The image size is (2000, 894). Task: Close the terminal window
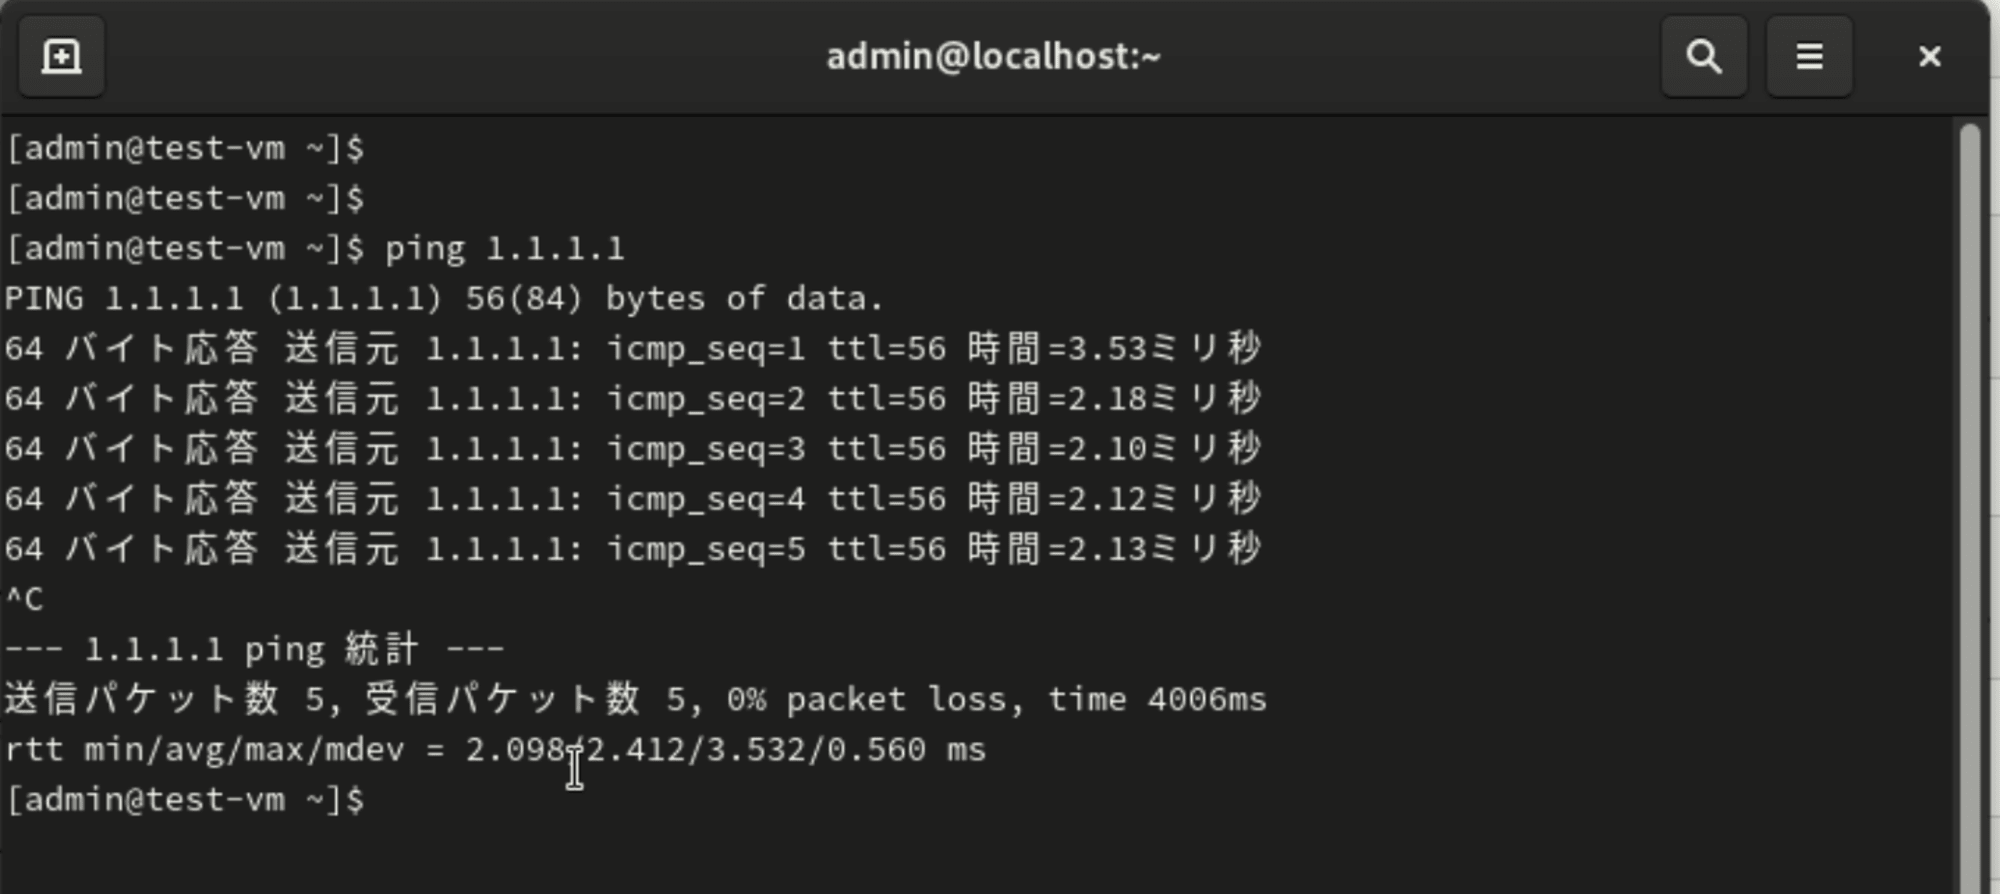click(x=1929, y=56)
